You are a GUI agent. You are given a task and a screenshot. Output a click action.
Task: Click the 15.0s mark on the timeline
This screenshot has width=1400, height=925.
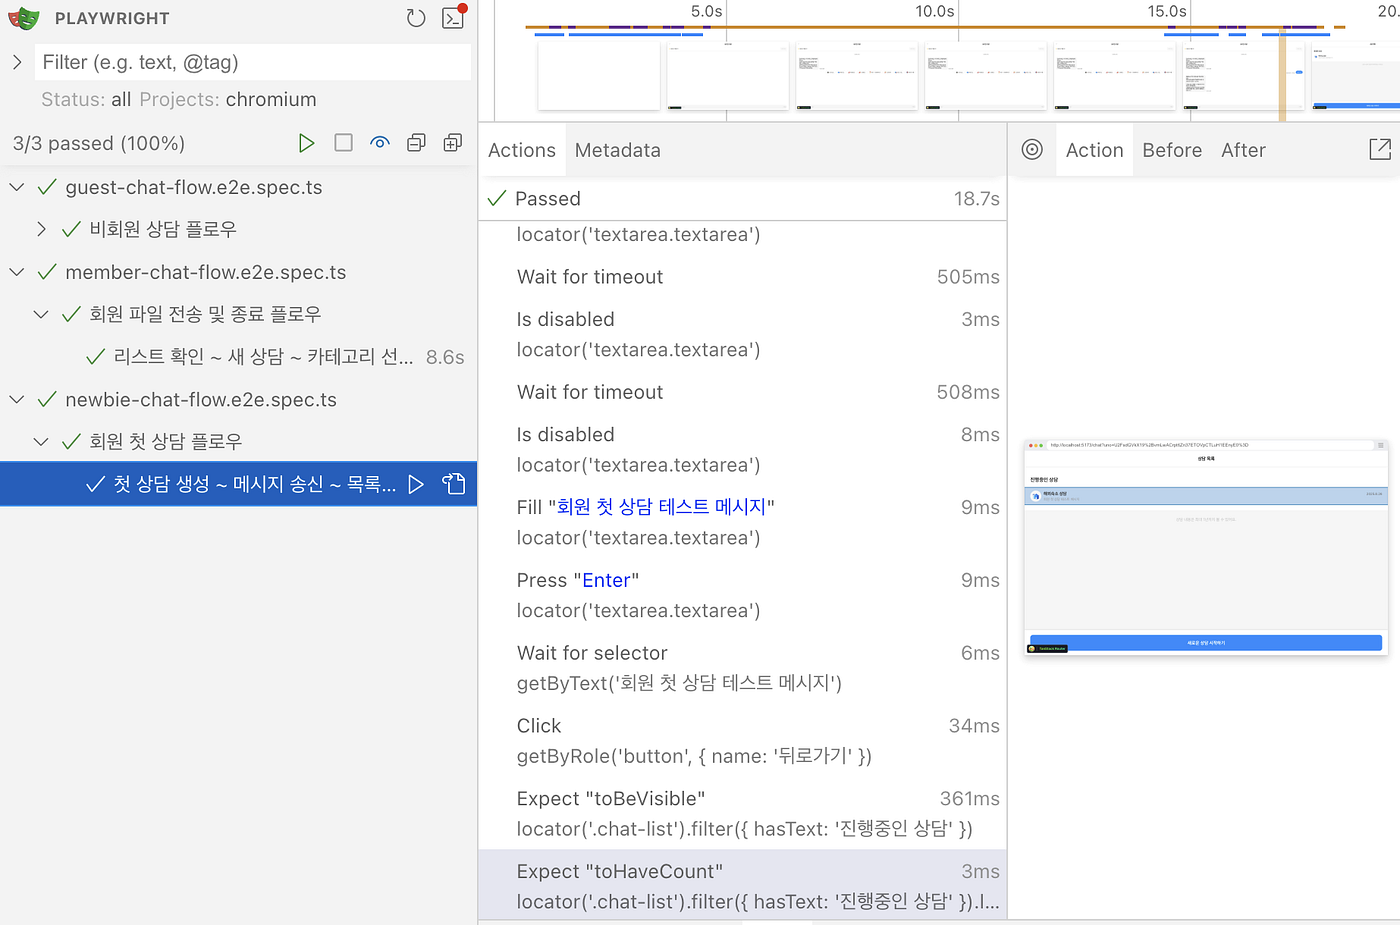click(x=1167, y=11)
